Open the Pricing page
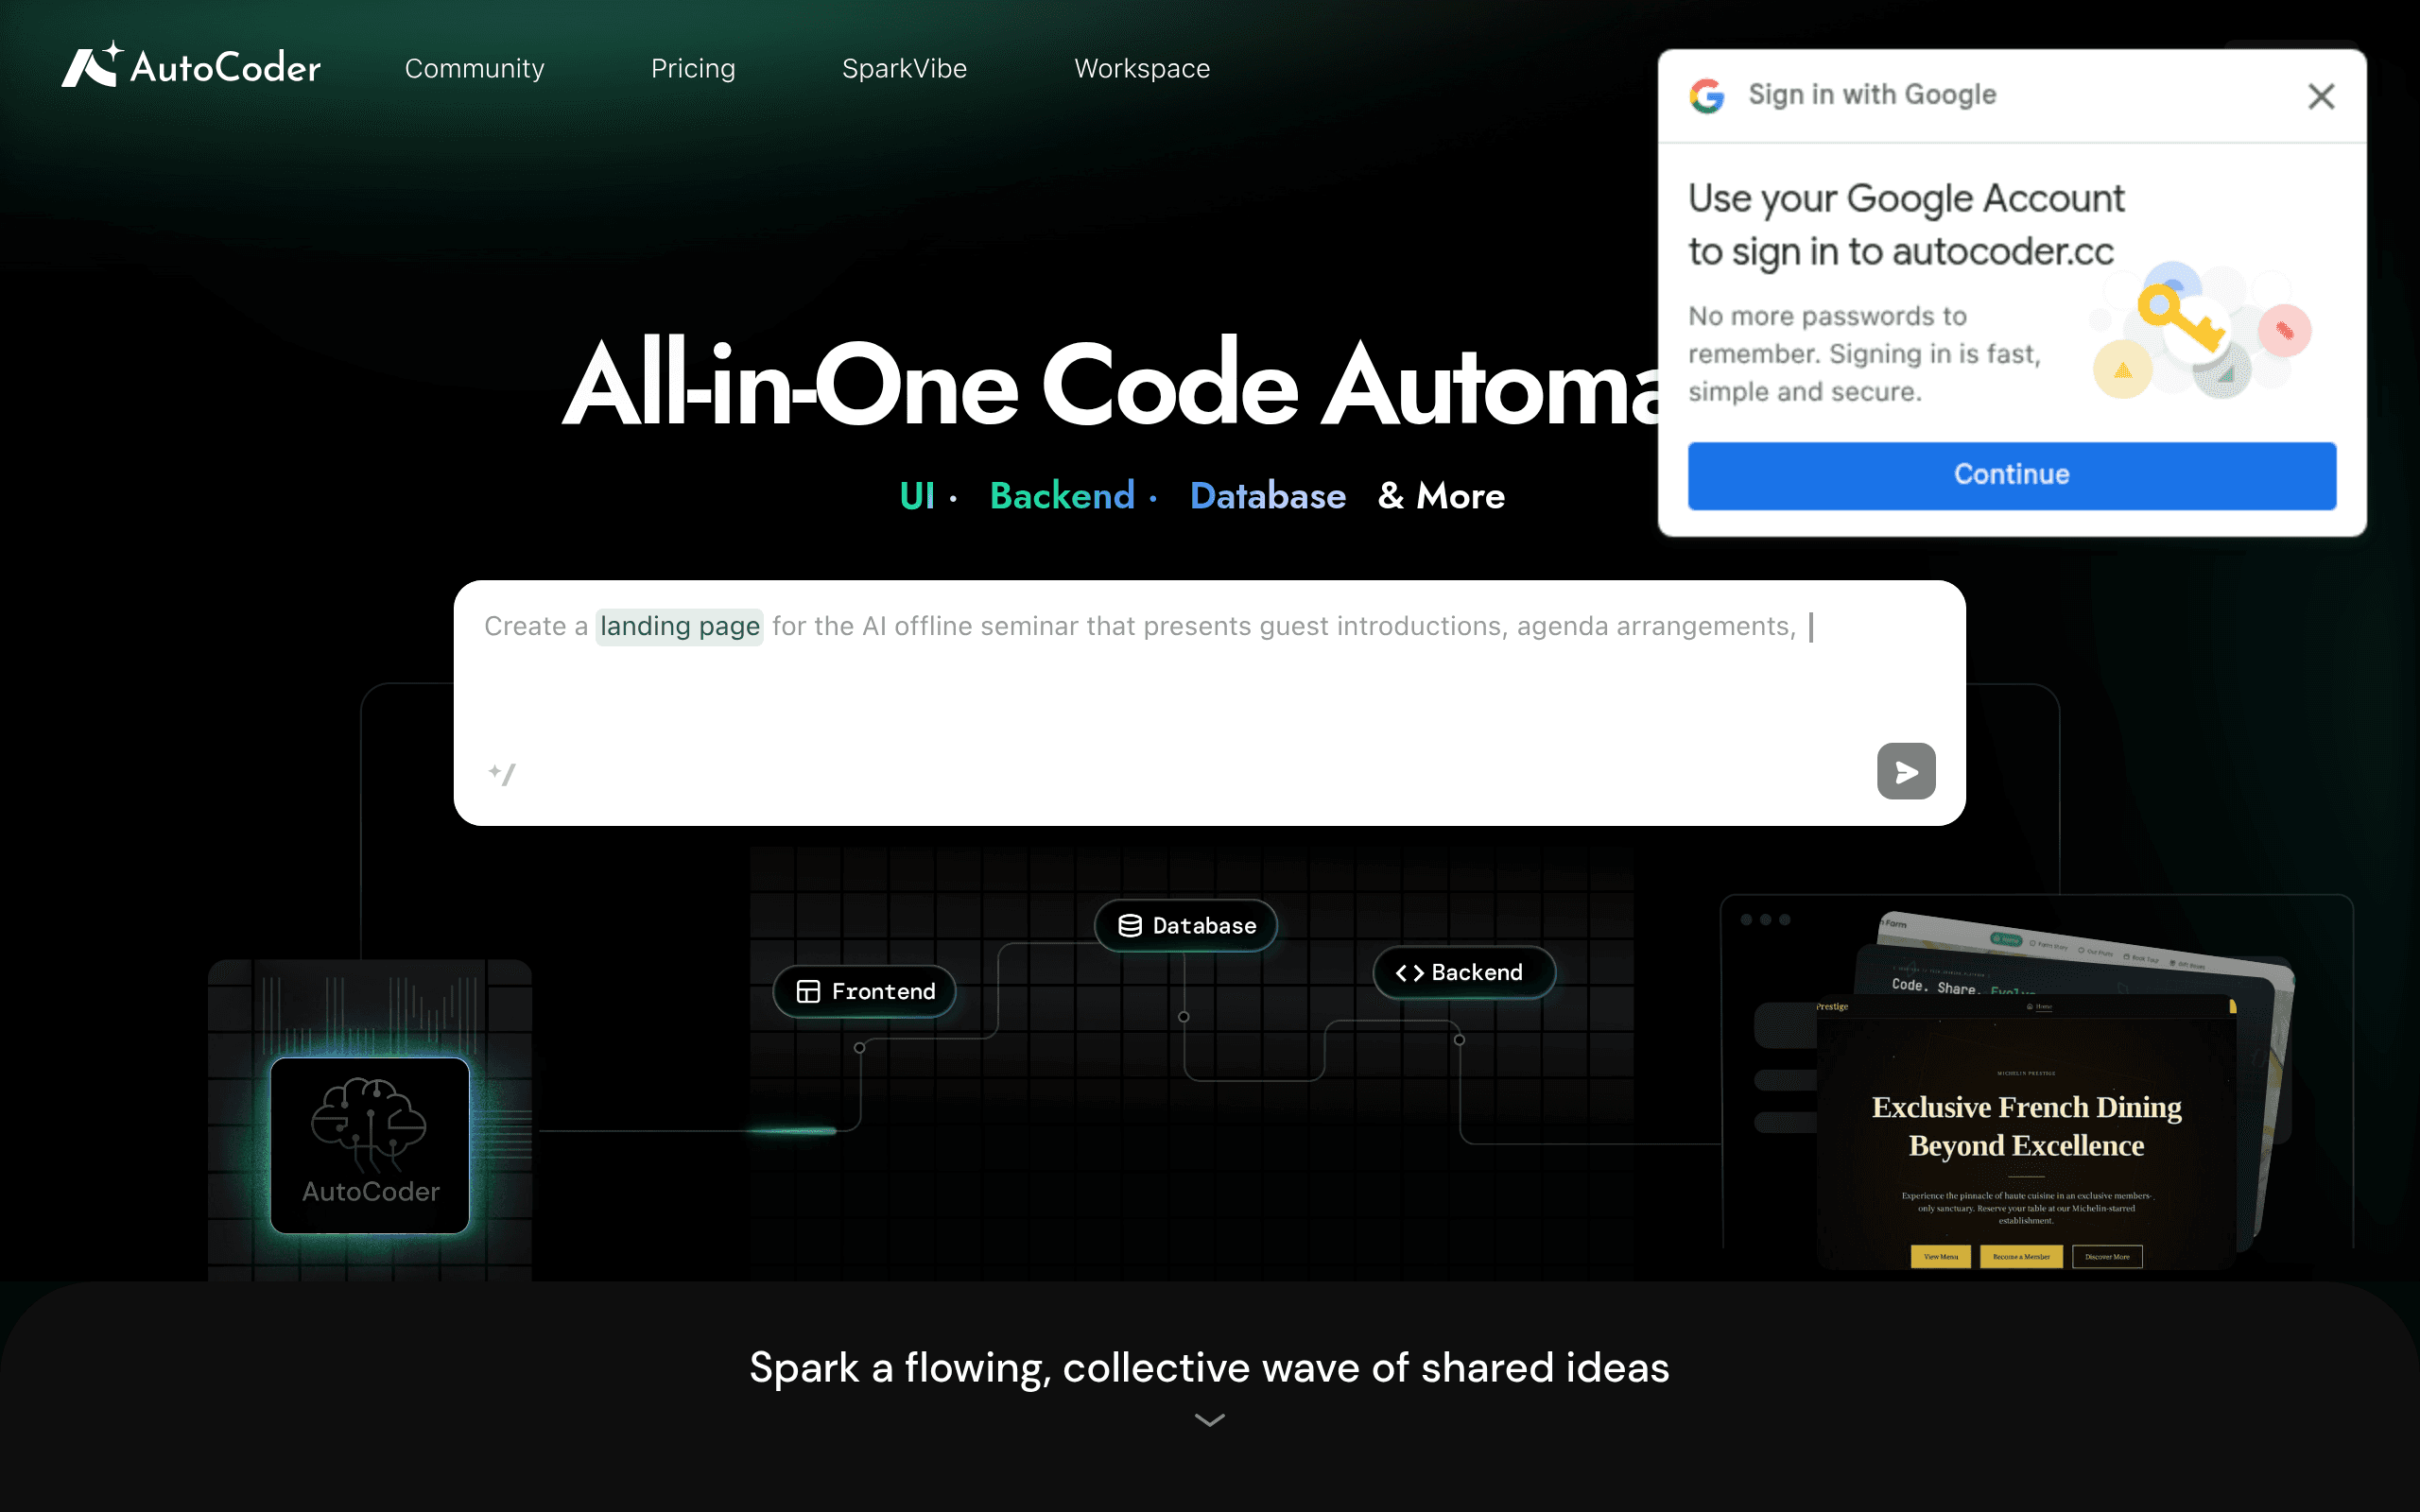 click(x=693, y=68)
